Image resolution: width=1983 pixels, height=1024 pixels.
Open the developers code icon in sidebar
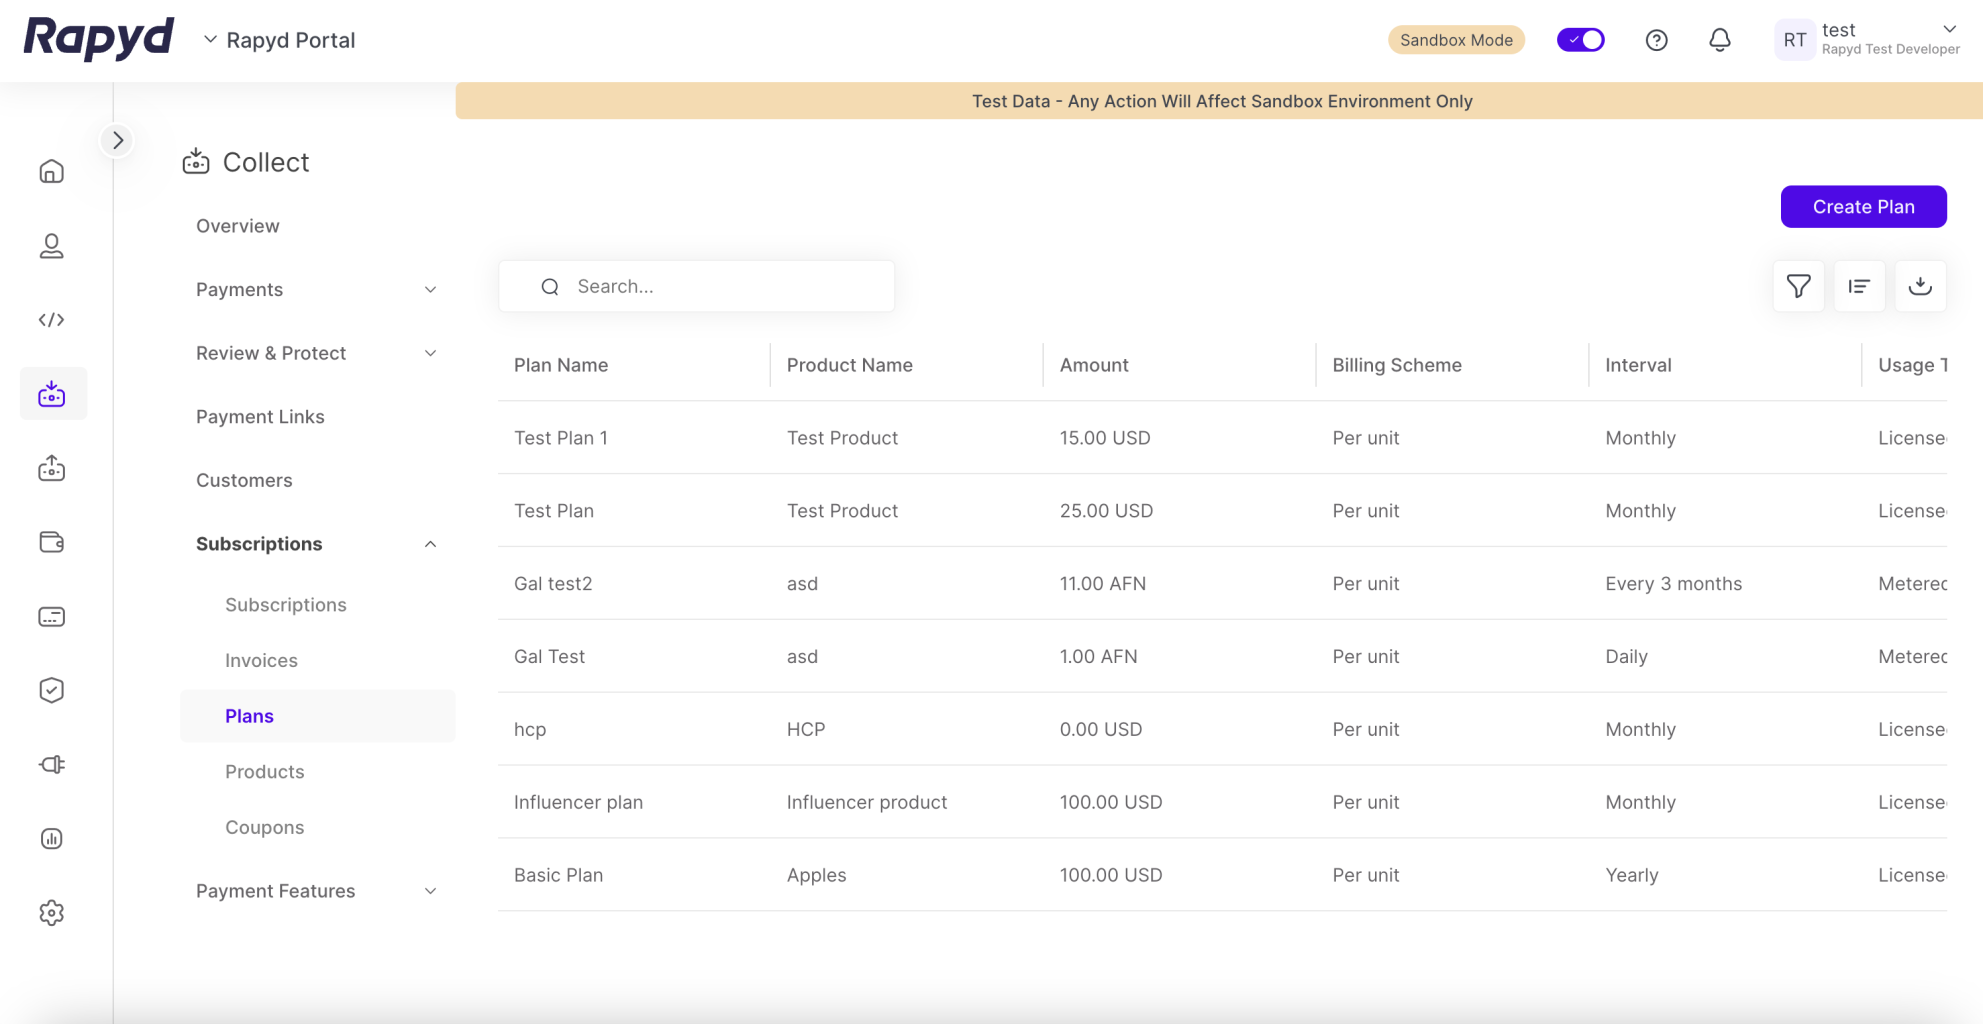52,320
